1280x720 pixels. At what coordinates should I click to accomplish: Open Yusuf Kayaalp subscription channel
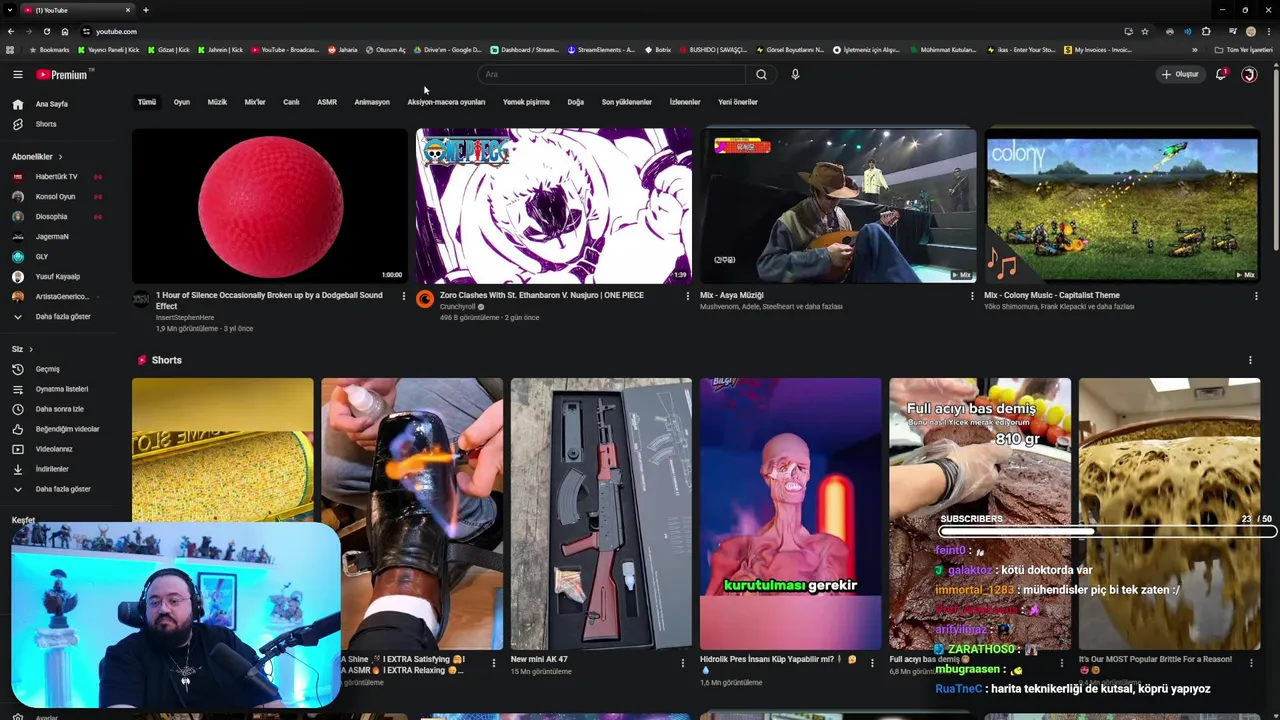(x=58, y=277)
